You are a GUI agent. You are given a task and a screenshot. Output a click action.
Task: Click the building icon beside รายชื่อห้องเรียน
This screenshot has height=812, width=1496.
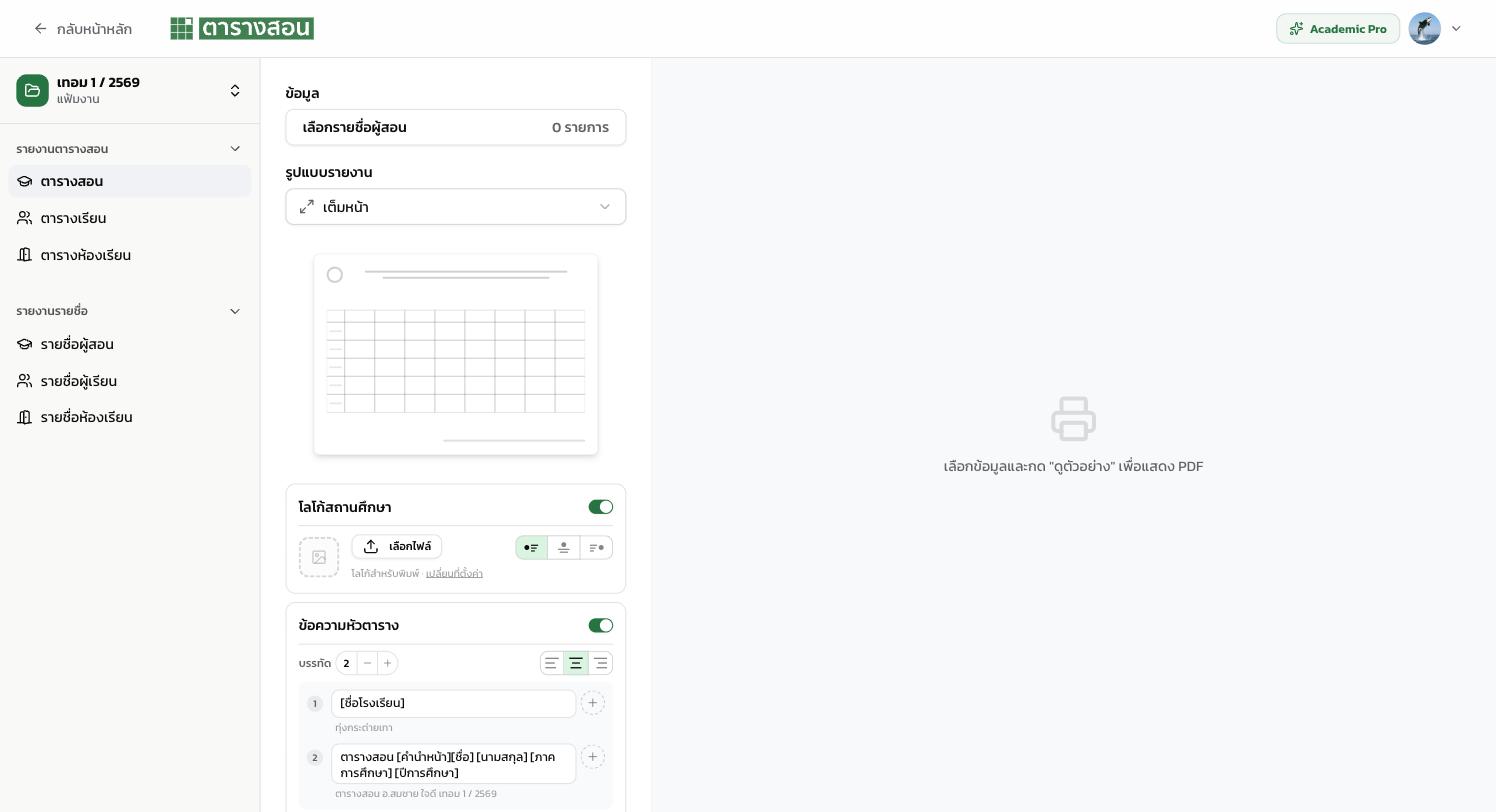click(24, 417)
